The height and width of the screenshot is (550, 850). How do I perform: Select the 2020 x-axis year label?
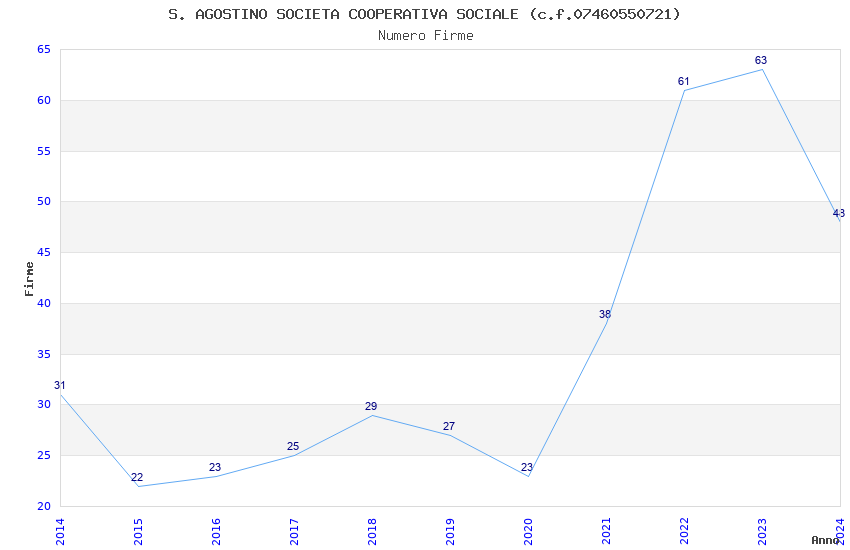click(x=528, y=532)
